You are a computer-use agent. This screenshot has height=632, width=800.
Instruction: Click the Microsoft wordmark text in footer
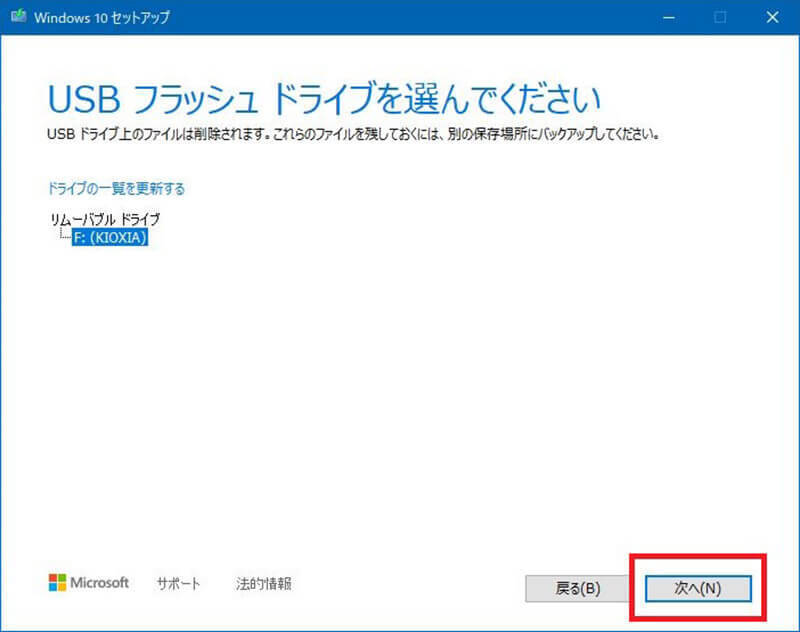(100, 583)
